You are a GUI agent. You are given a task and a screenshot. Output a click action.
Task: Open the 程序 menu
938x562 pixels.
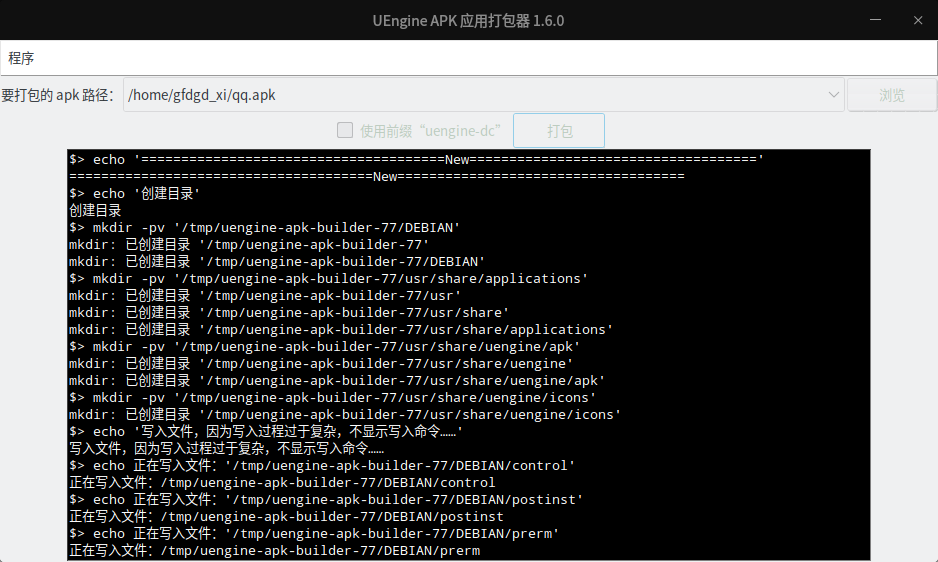pos(21,58)
